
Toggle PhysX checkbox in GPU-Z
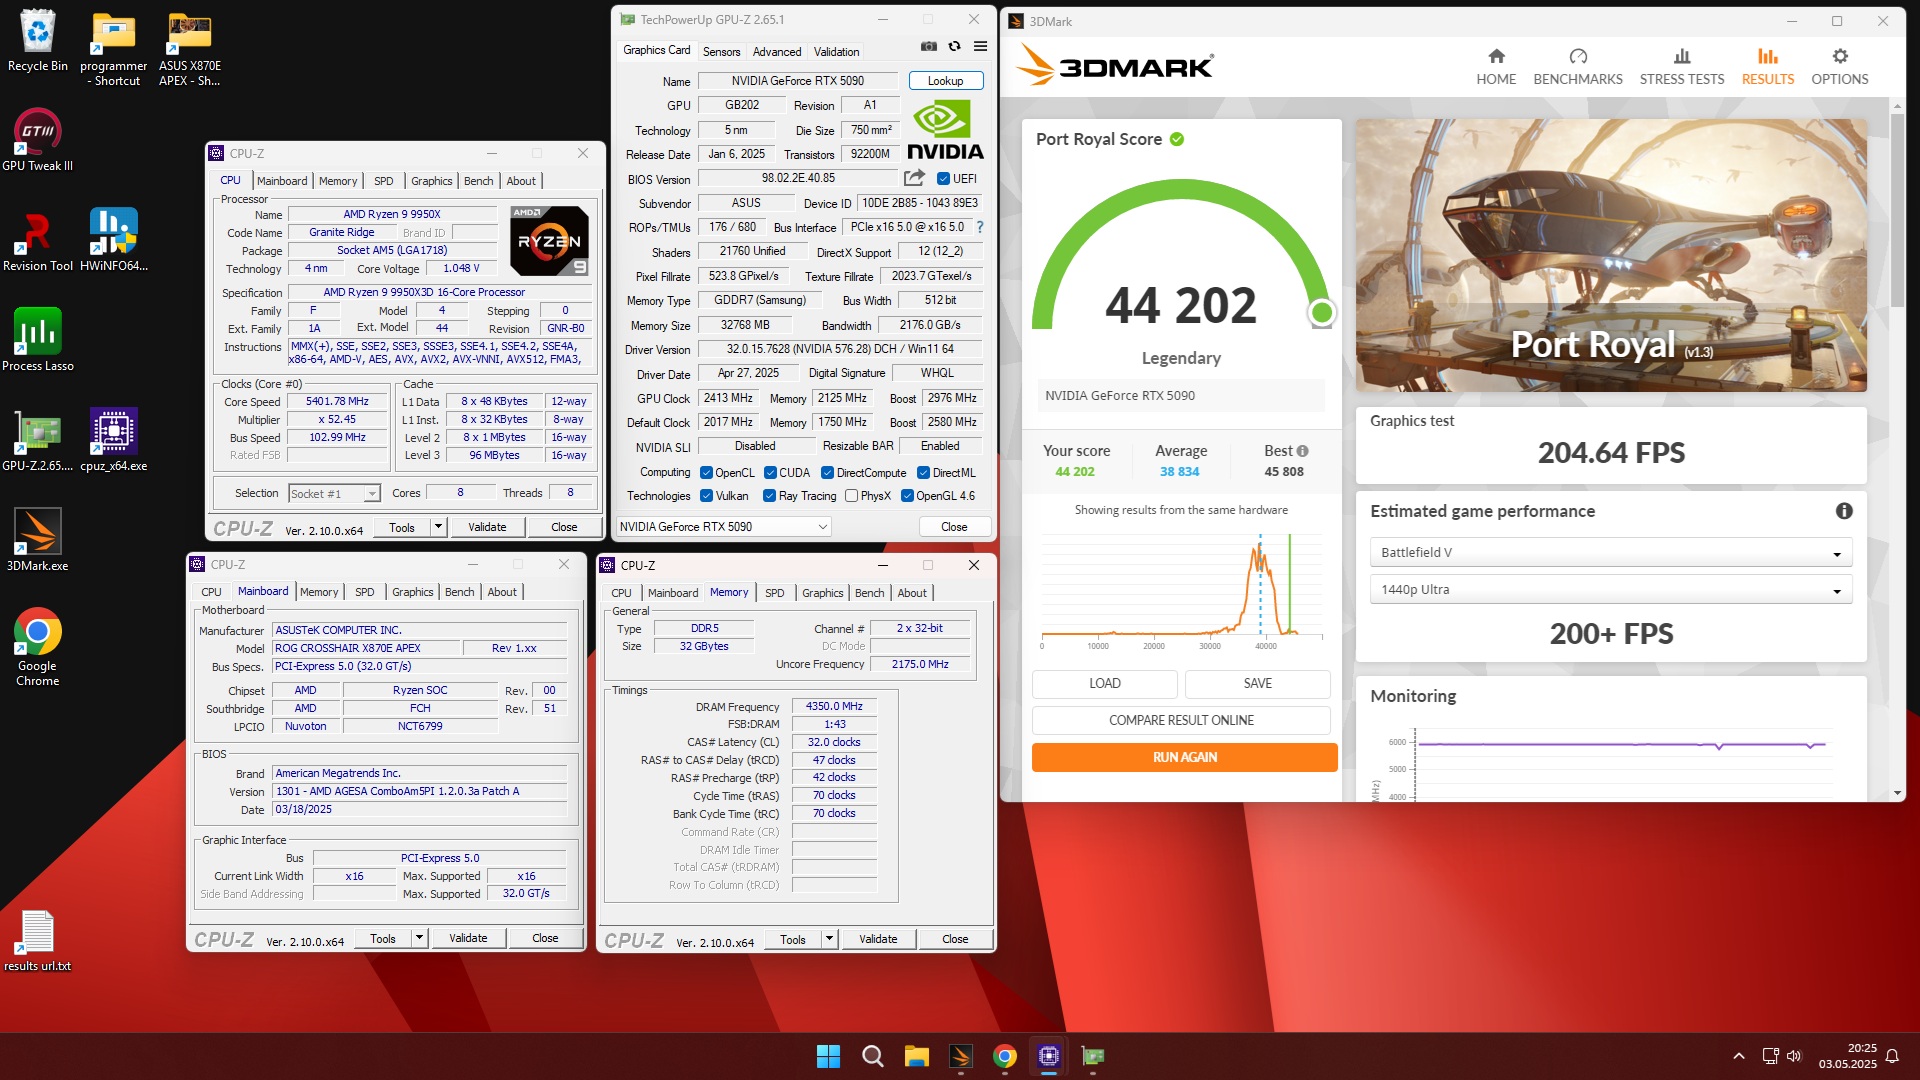[851, 496]
